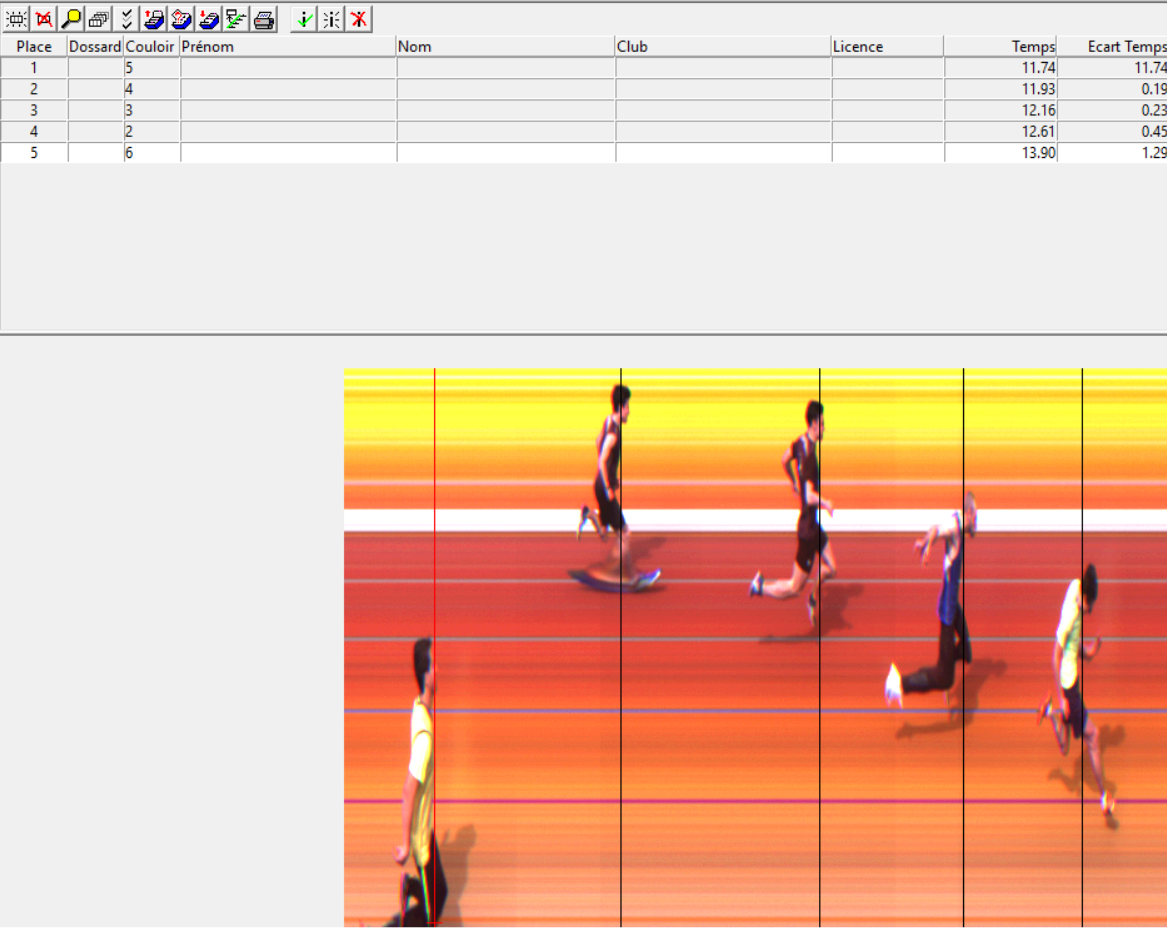The image size is (1167, 928).
Task: Sort by Place column header
Action: coord(33,46)
